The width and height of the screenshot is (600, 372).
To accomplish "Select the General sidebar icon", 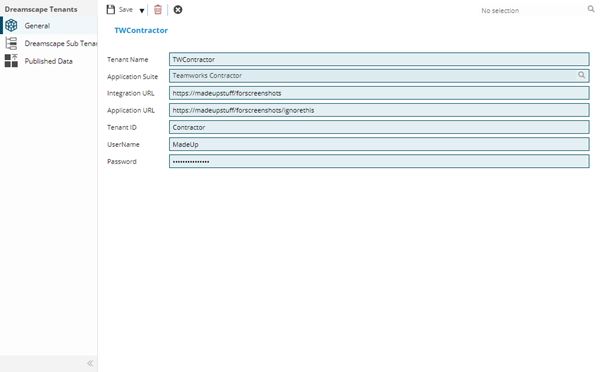I will point(11,26).
